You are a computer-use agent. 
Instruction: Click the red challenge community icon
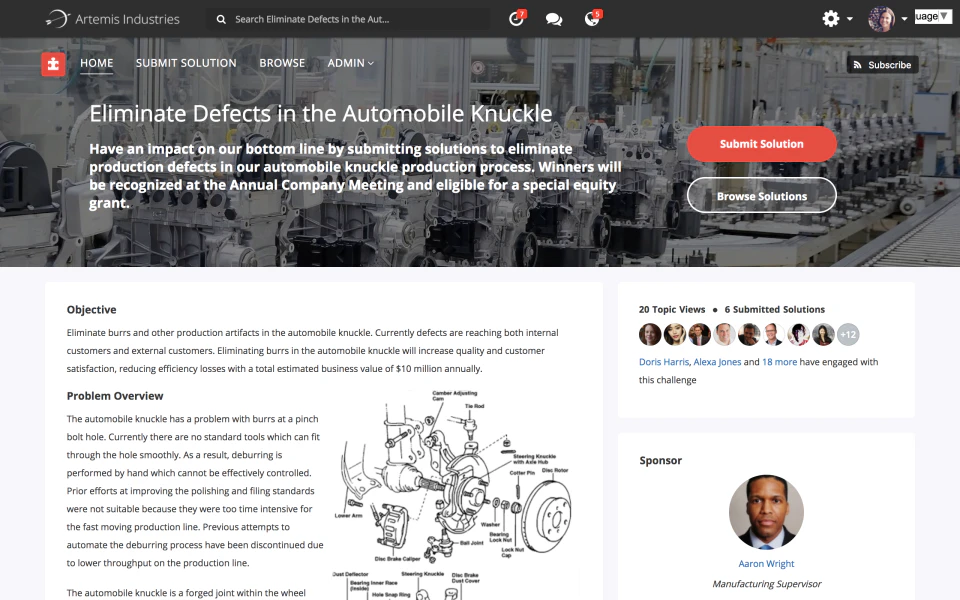coord(53,64)
